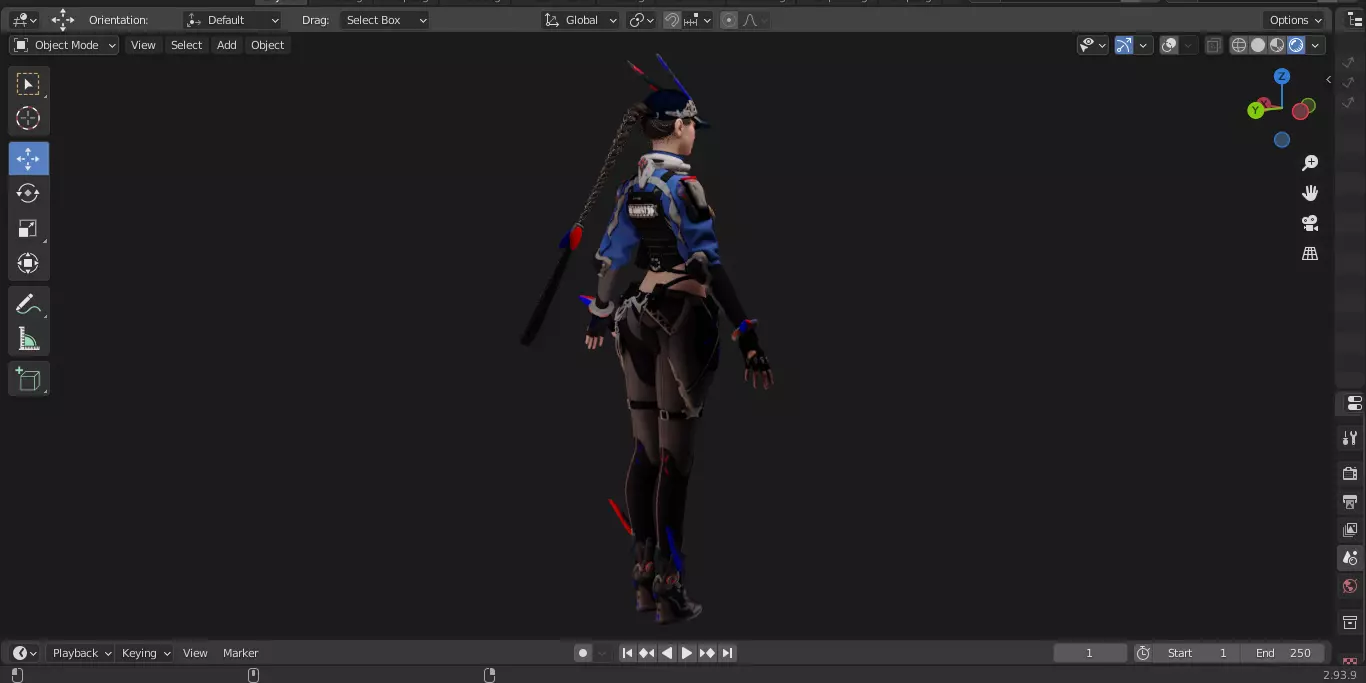Screen dimensions: 1366x683
Task: Open the Scene properties tab
Action: (1350, 558)
